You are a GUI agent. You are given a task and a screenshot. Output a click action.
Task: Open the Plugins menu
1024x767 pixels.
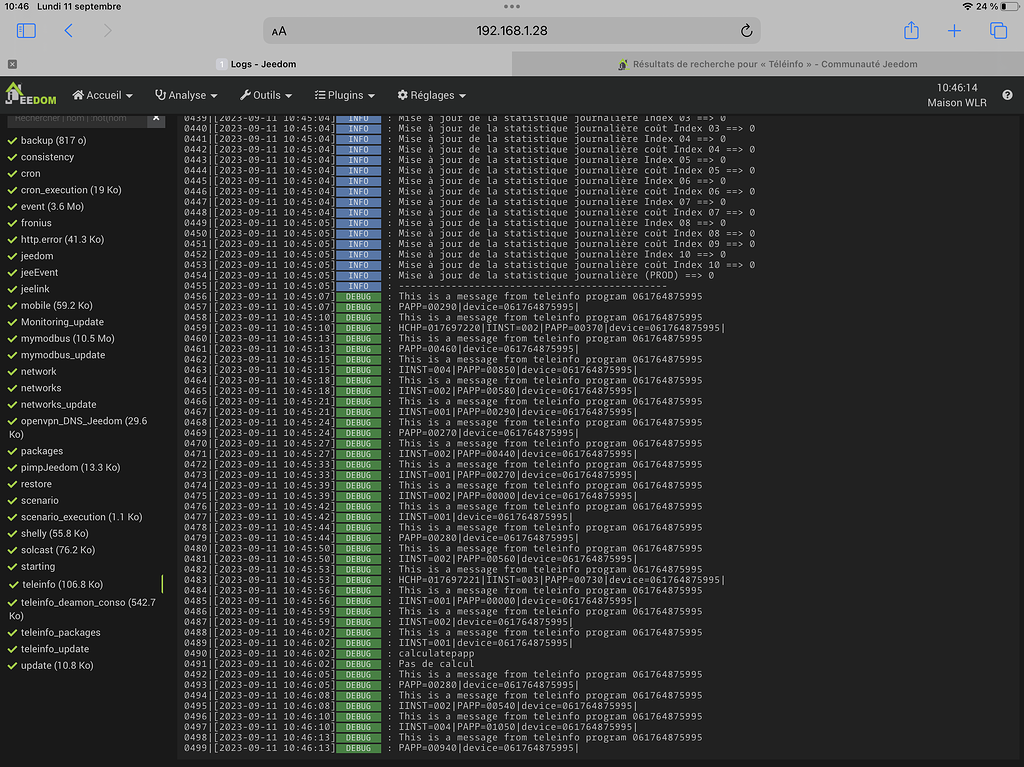344,95
